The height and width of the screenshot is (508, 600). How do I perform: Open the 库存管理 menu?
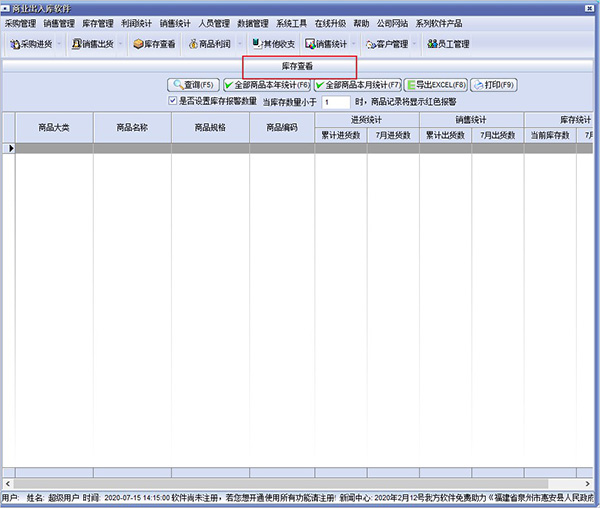[x=98, y=23]
